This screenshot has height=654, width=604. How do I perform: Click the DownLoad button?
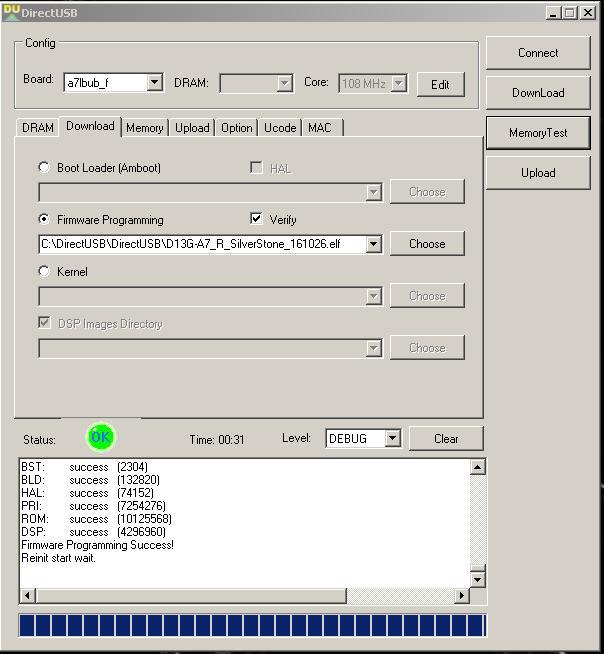click(x=538, y=93)
